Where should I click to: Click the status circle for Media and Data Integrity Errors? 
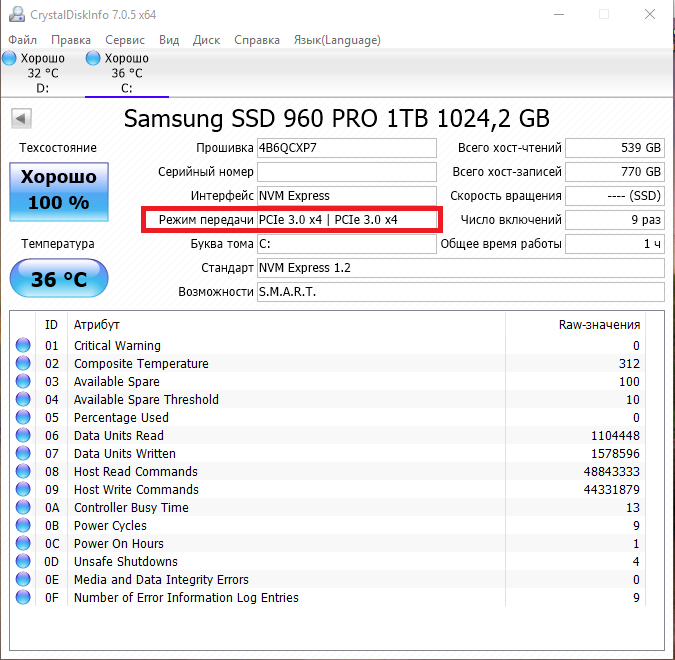[x=23, y=579]
